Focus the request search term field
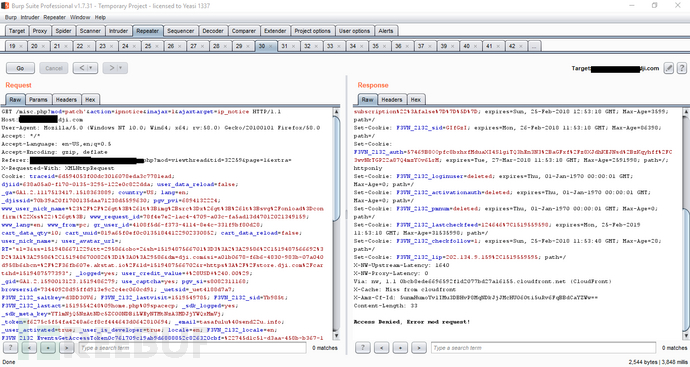 pos(192,348)
